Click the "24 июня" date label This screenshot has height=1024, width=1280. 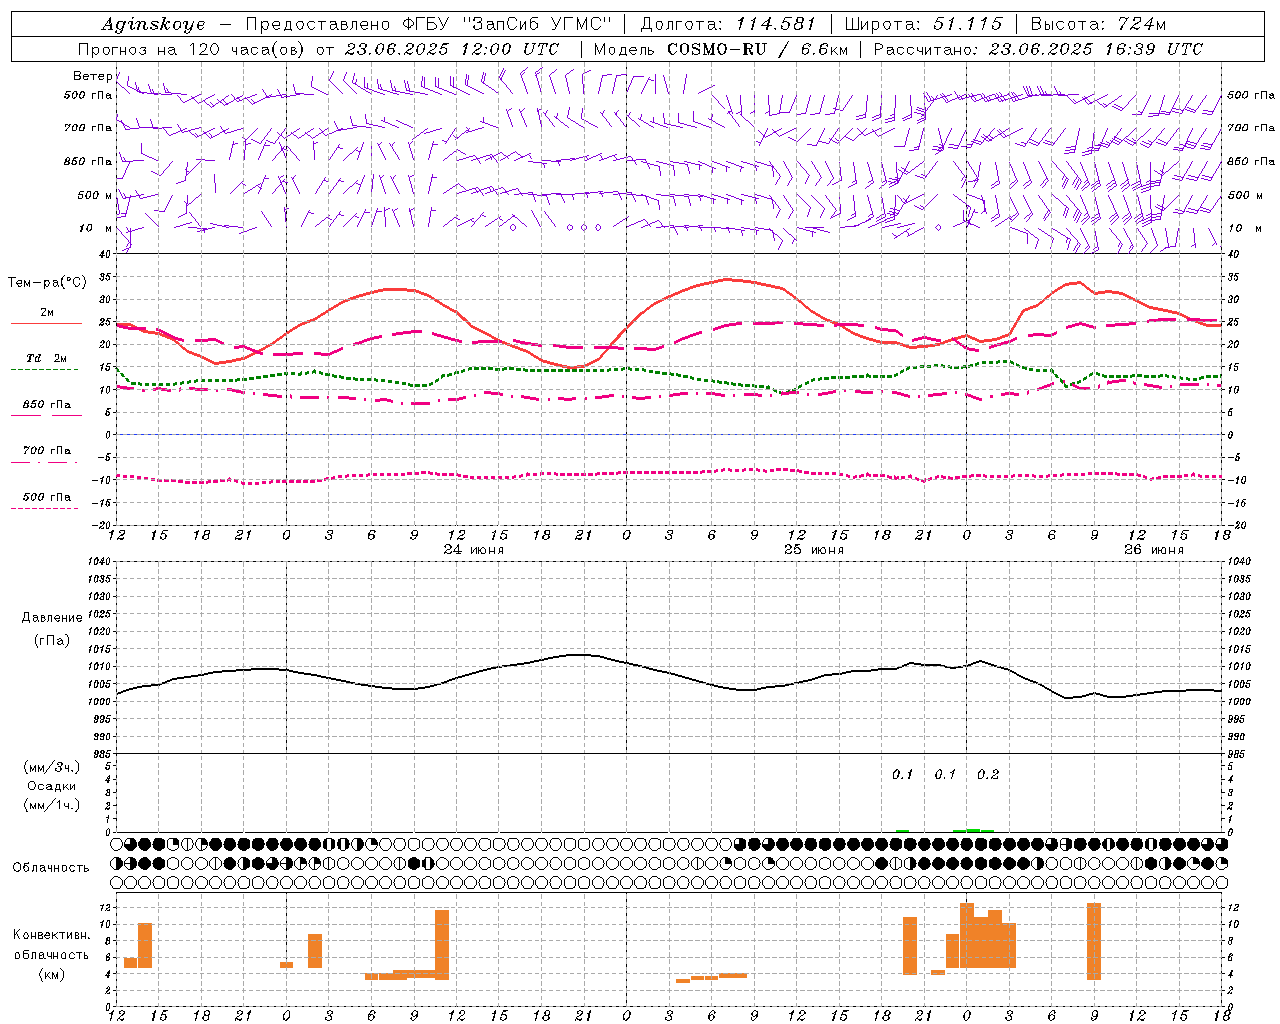pos(474,550)
